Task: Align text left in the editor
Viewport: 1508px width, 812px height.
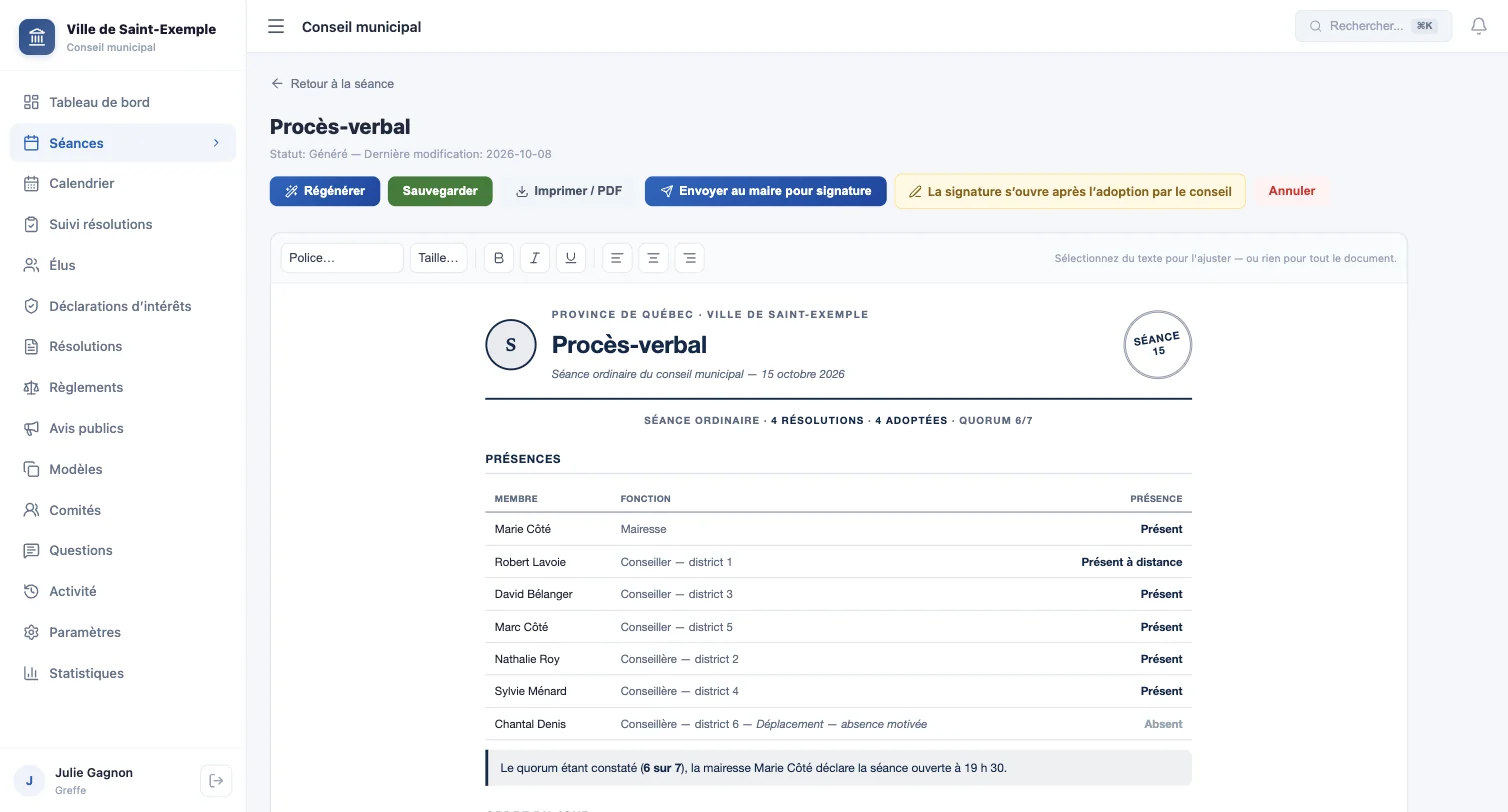Action: coord(618,258)
